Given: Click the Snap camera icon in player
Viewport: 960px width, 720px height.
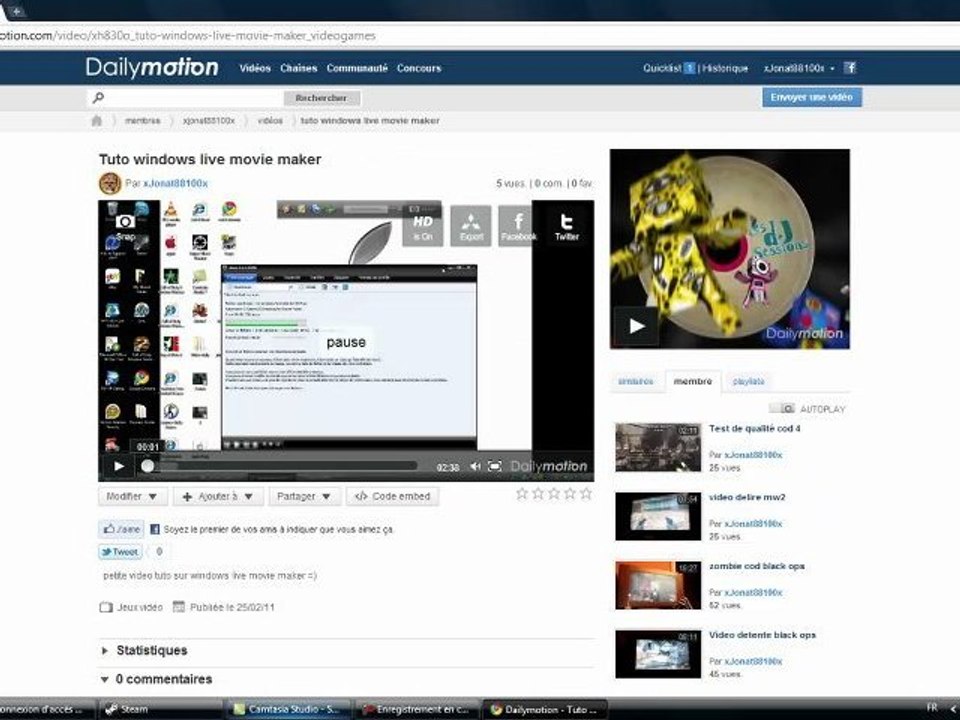Looking at the screenshot, I should coord(125,225).
